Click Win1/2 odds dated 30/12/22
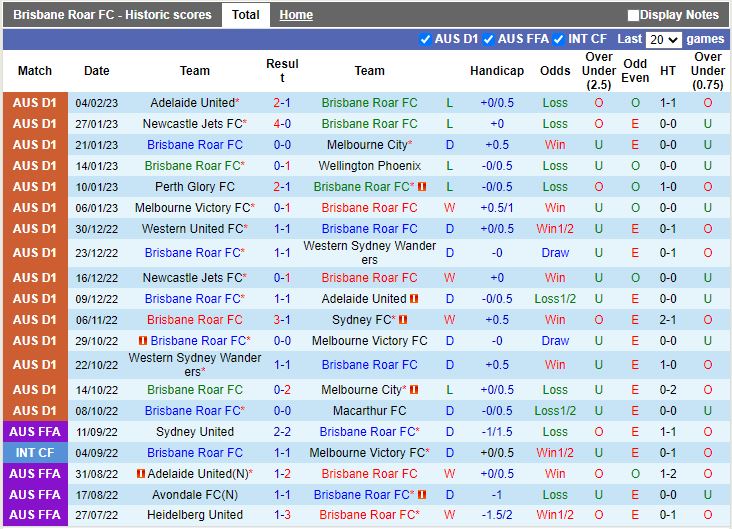This screenshot has width=732, height=529. tap(555, 229)
